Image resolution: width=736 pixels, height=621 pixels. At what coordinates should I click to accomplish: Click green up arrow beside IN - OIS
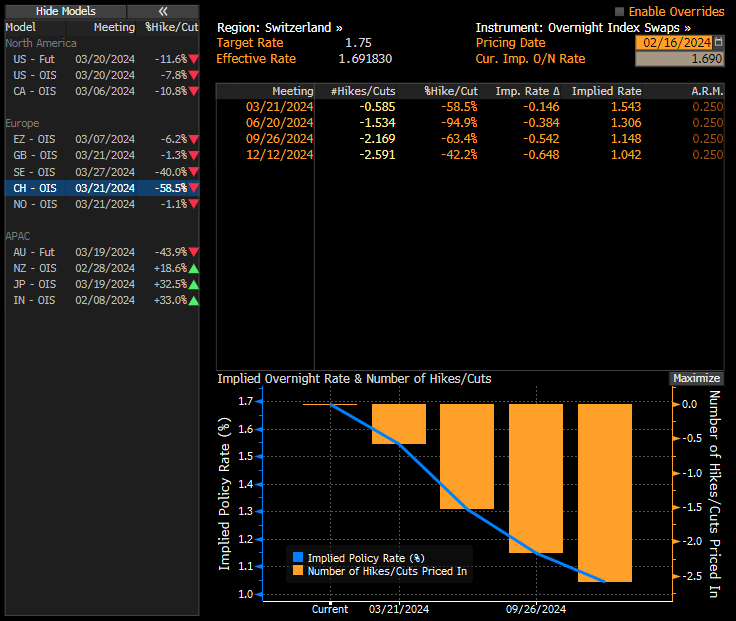[x=193, y=300]
